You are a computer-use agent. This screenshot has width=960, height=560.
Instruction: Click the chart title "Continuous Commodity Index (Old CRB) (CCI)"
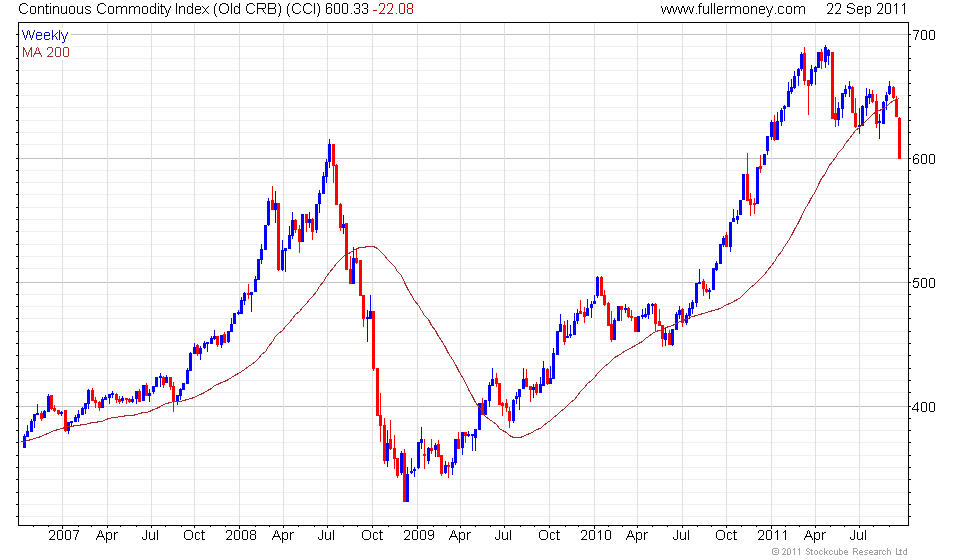coord(170,9)
